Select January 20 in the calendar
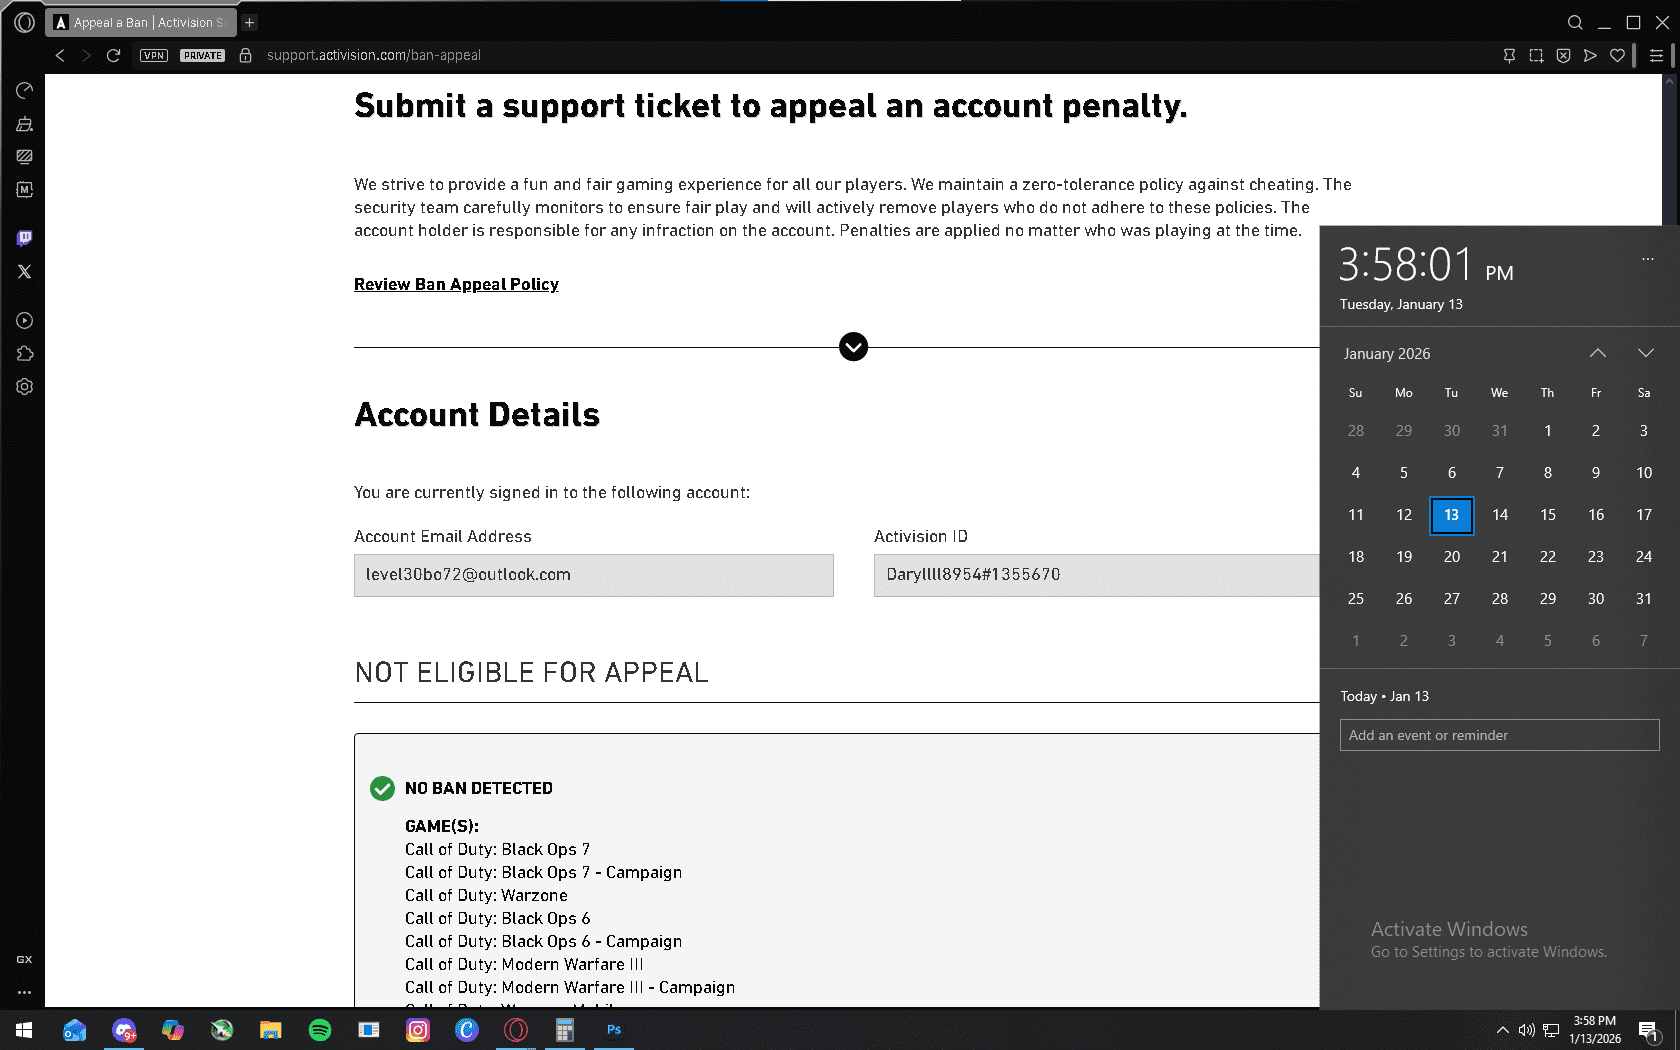 click(1451, 557)
